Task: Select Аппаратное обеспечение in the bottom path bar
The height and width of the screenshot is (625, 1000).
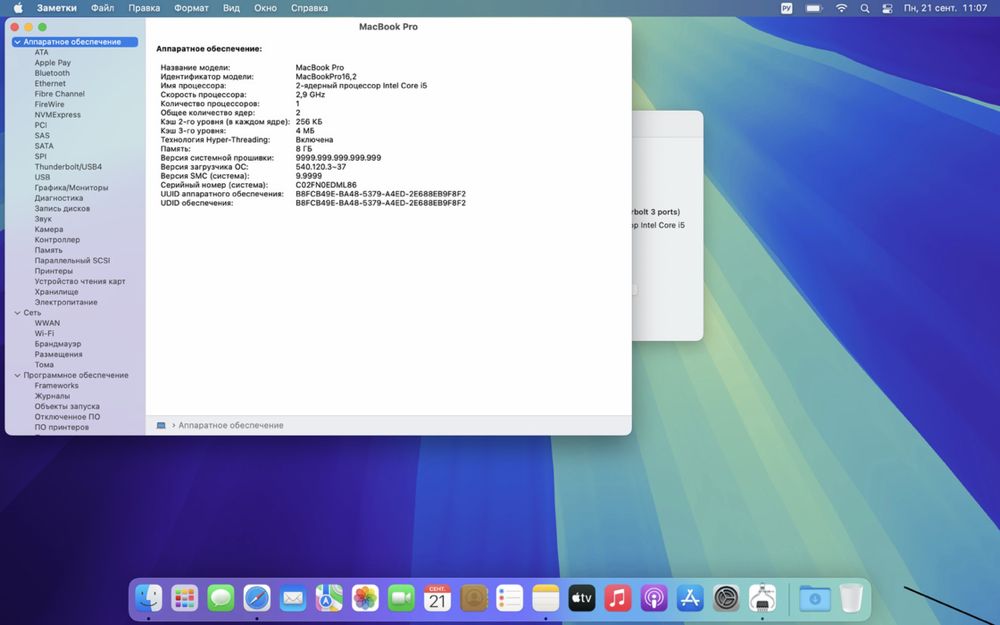Action: click(231, 425)
